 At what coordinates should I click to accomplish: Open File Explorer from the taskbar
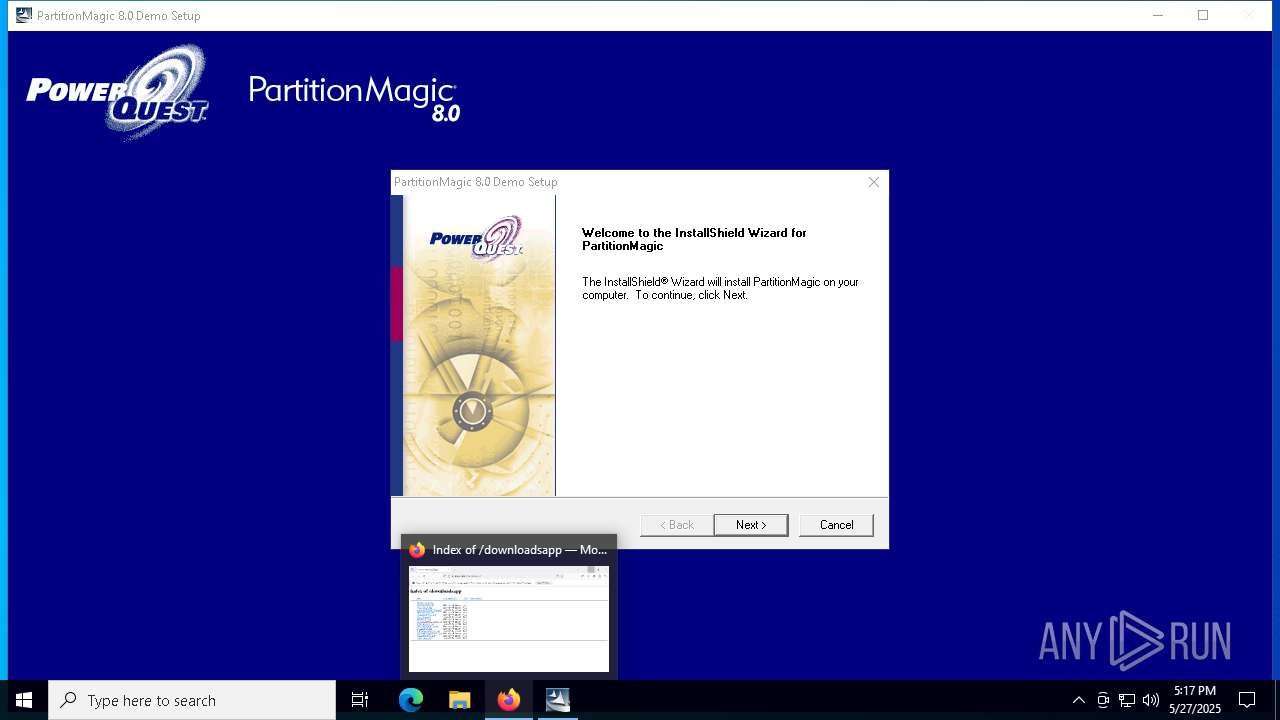point(460,700)
